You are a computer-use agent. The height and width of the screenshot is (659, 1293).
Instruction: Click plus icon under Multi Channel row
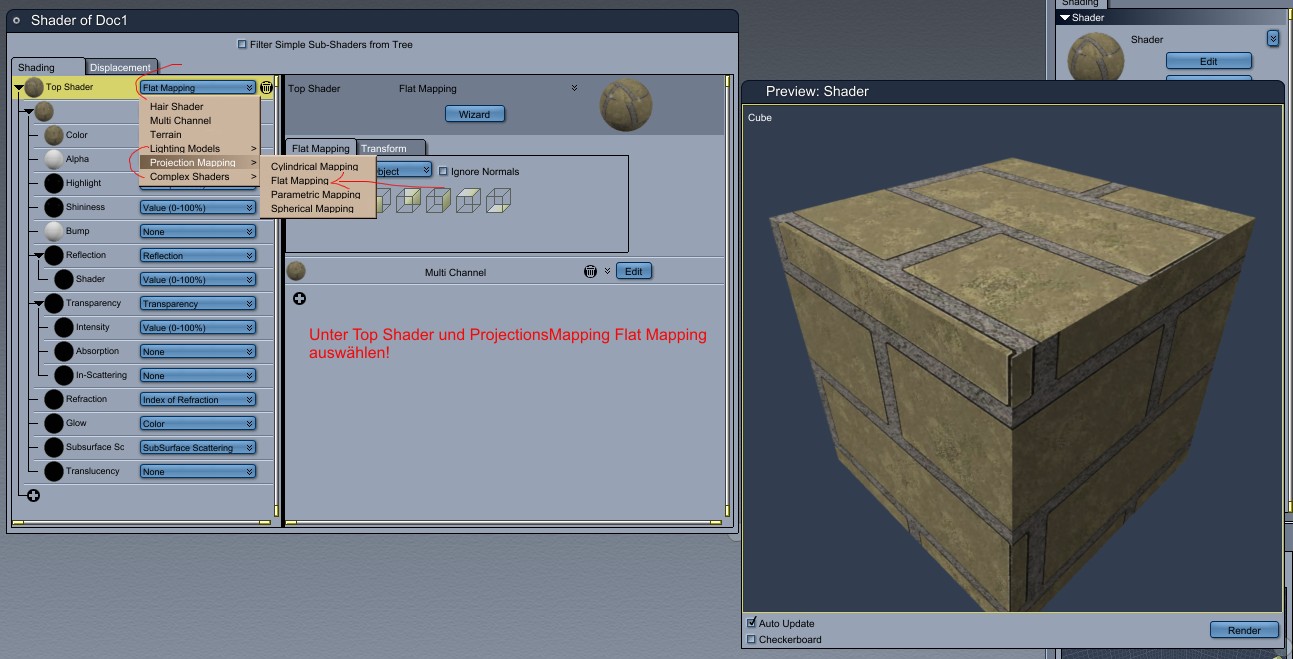tap(298, 298)
